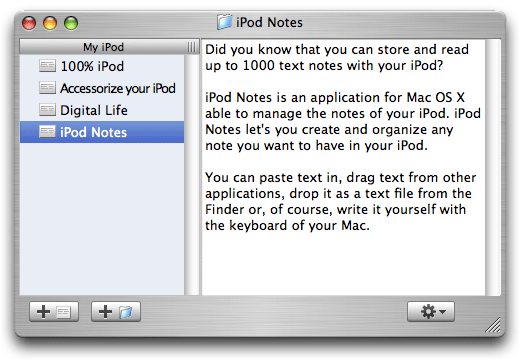
Task: Click the folder icon in the window title
Action: tap(225, 22)
